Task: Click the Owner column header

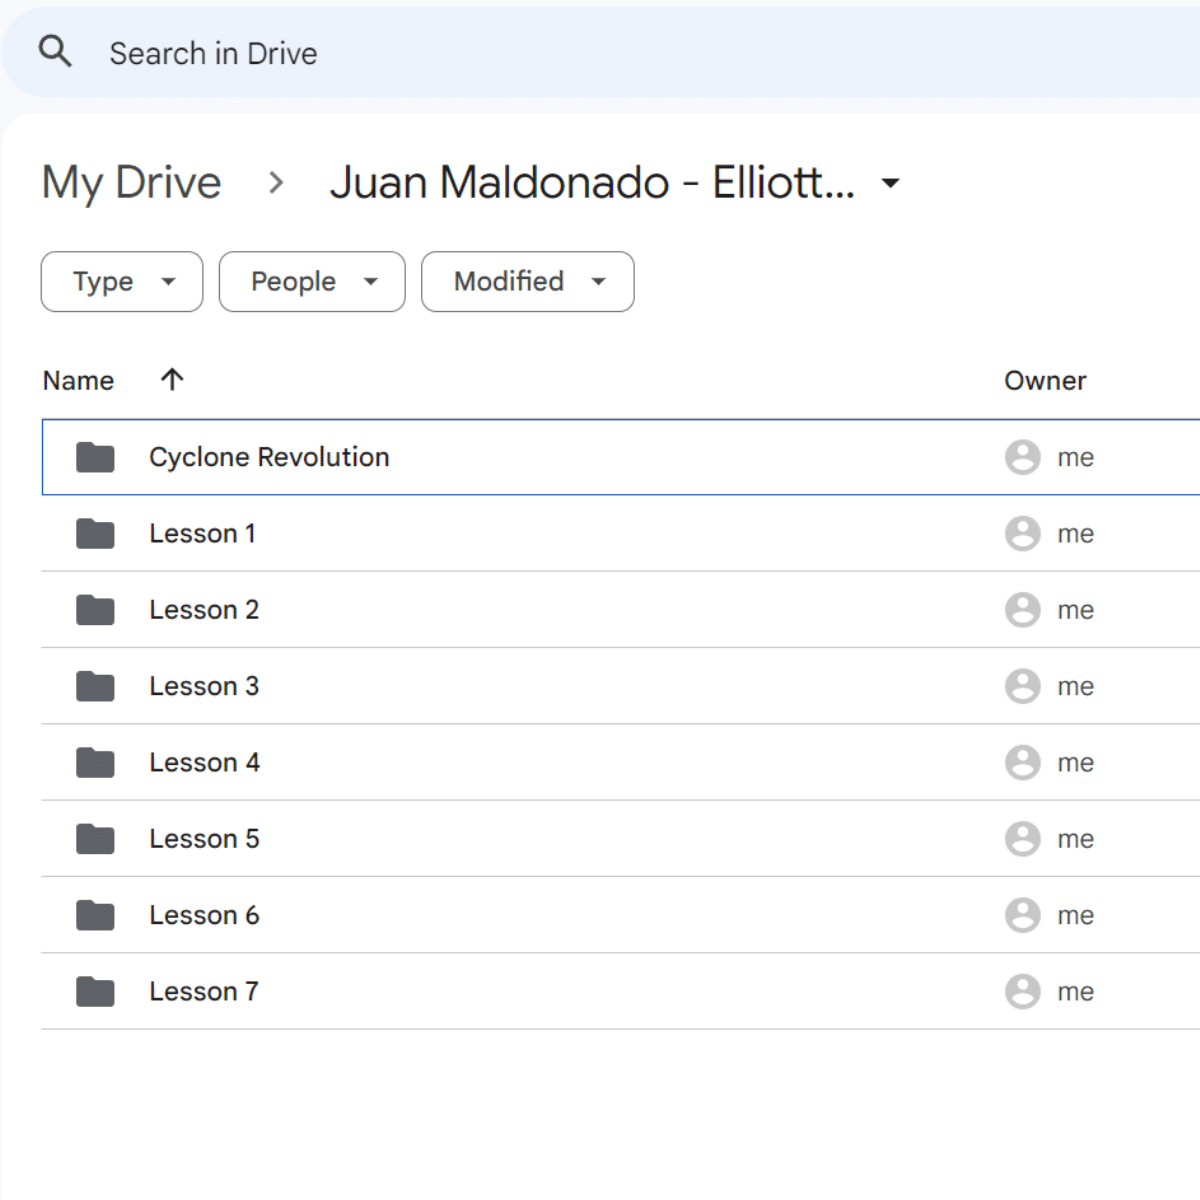Action: (x=1045, y=381)
